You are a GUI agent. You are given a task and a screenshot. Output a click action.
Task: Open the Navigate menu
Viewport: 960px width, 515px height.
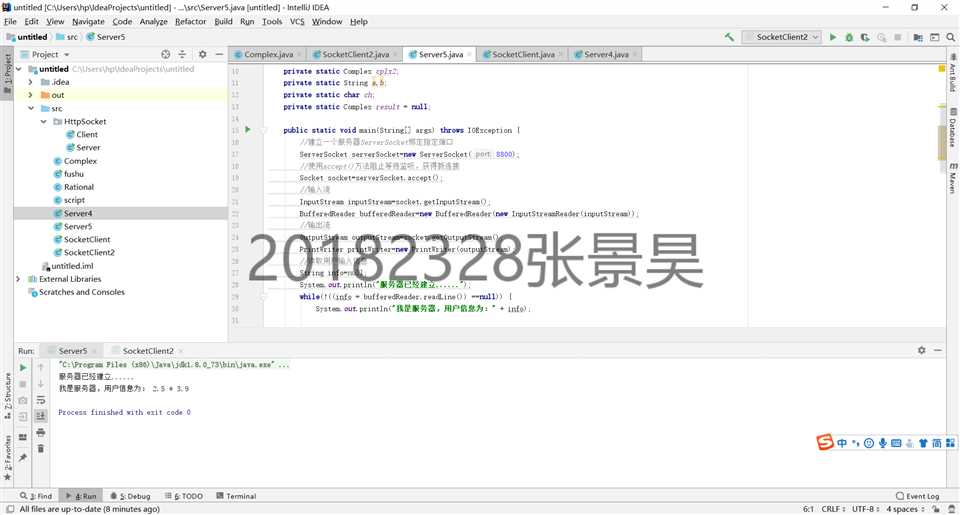coord(88,21)
